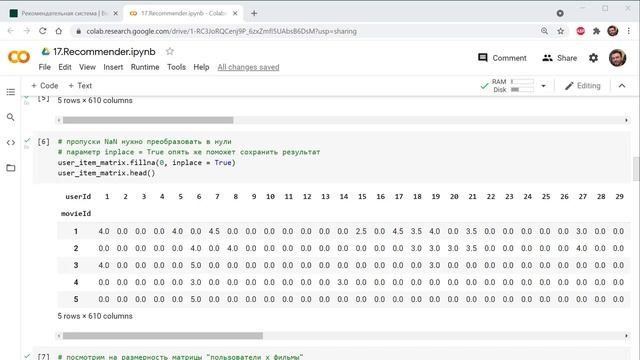Open the View menu
The width and height of the screenshot is (640, 360).
87,67
